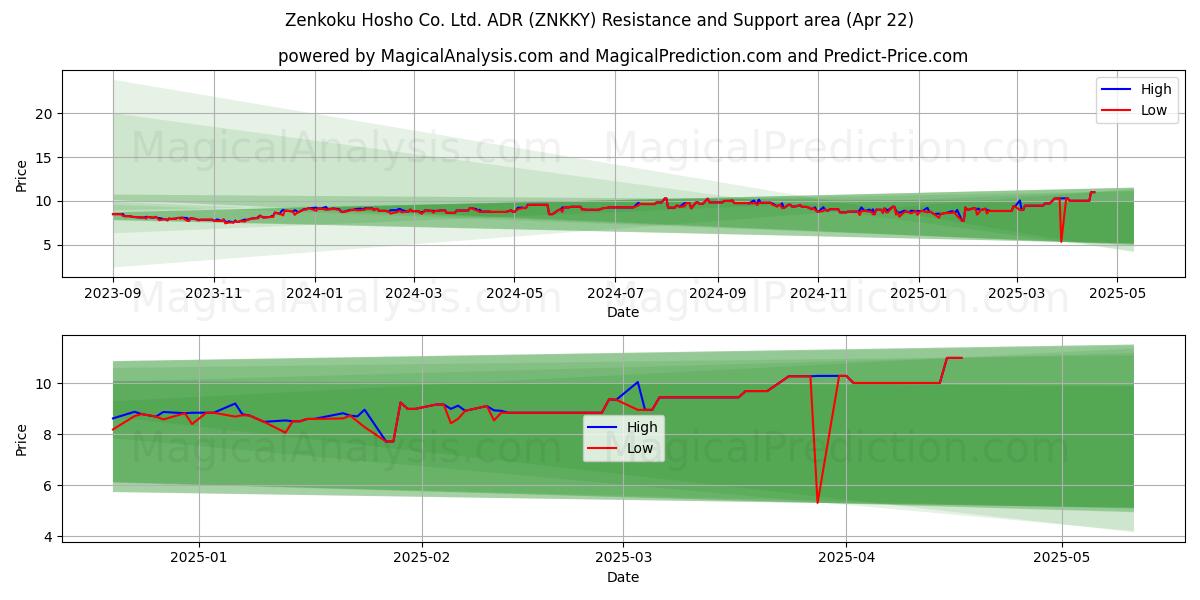Click the '2023-09' label on top chart axis
1200x600 pixels.
[x=113, y=294]
